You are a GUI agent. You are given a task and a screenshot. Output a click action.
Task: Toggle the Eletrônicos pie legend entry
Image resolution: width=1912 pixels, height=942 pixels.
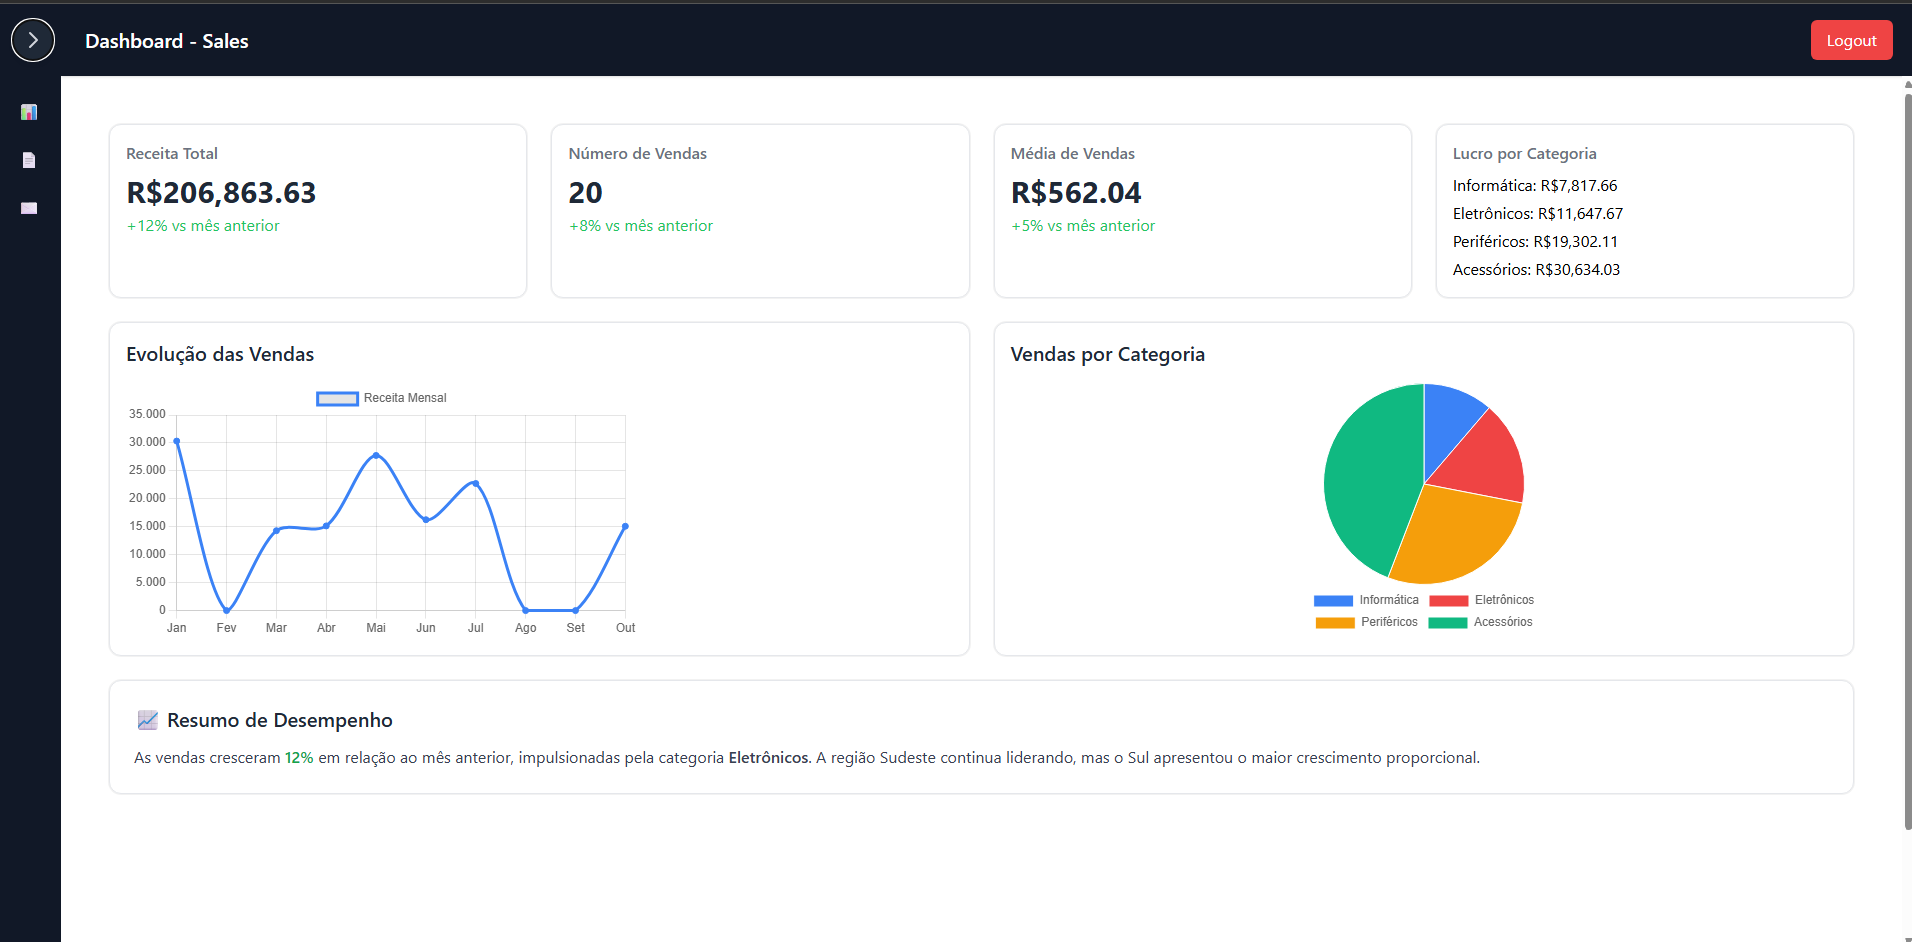tap(1481, 600)
